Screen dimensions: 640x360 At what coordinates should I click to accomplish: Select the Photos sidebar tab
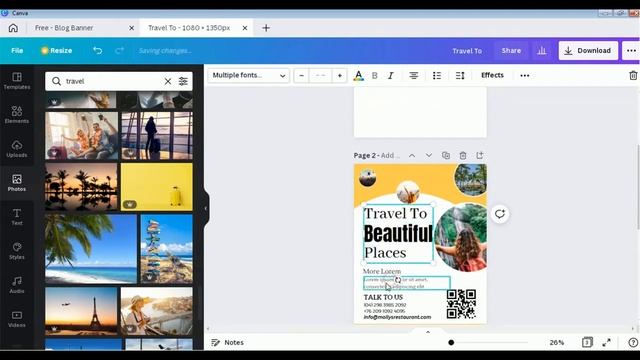[x=17, y=182]
